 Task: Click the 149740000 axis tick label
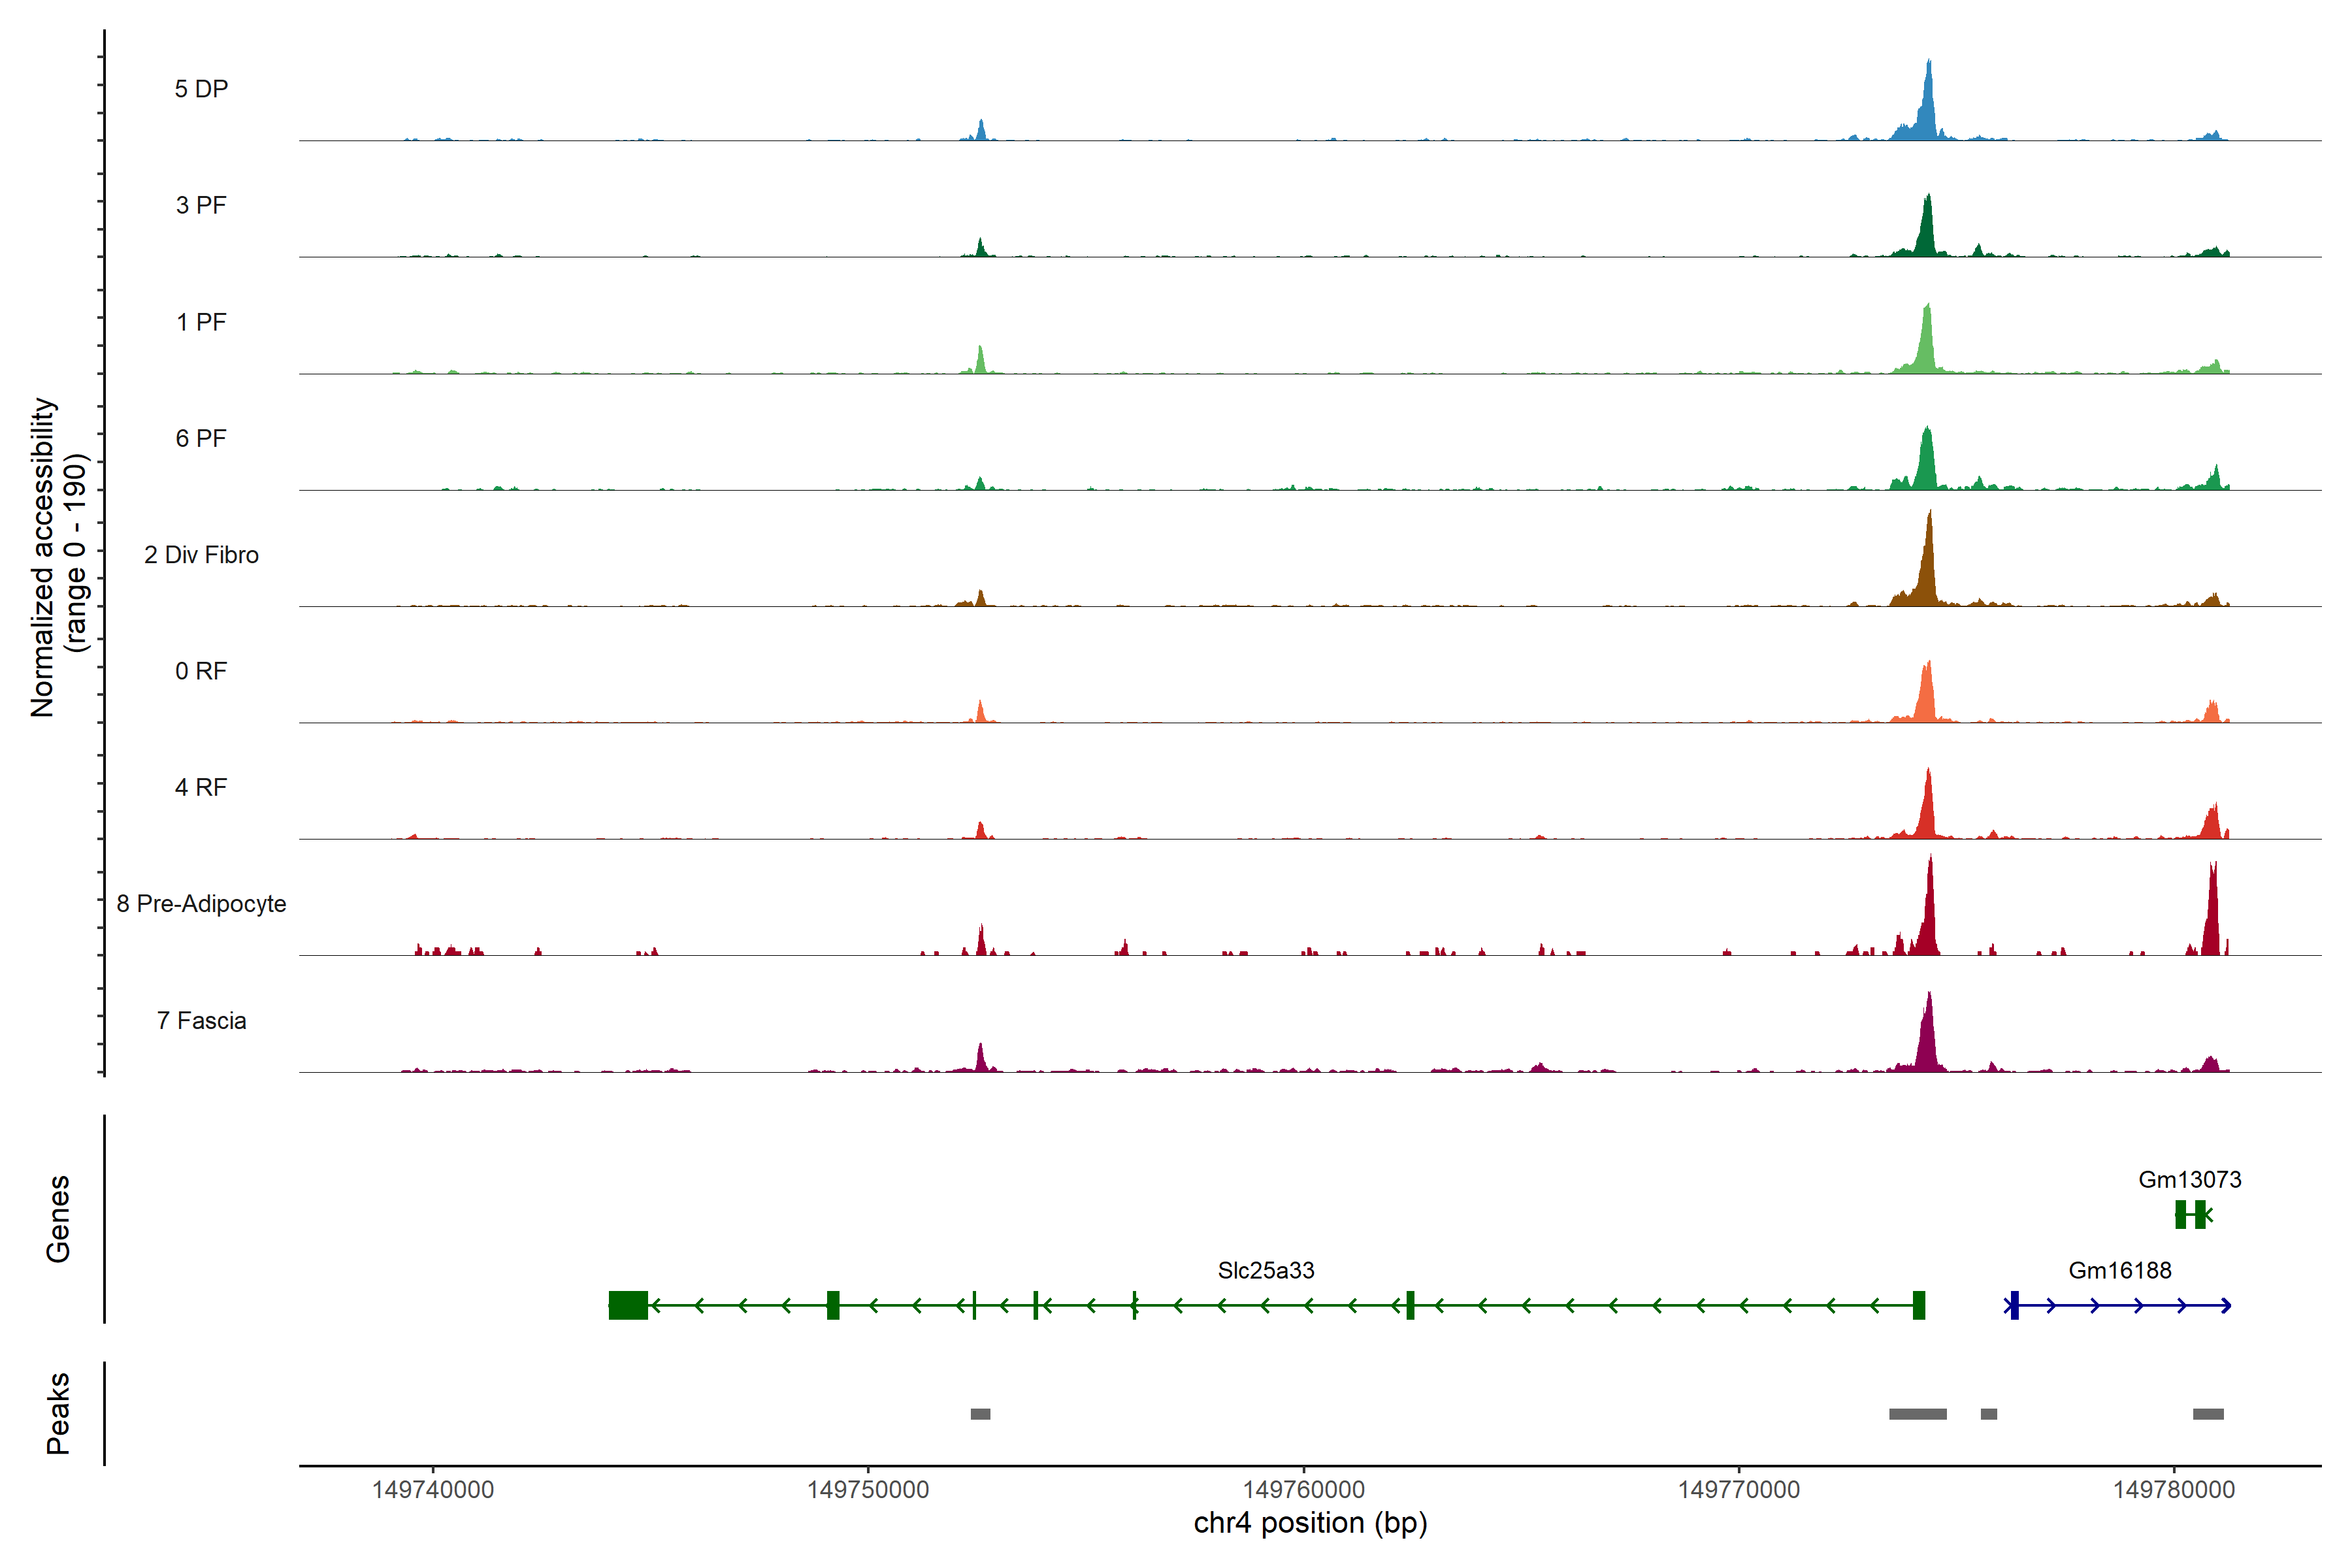coord(433,1490)
